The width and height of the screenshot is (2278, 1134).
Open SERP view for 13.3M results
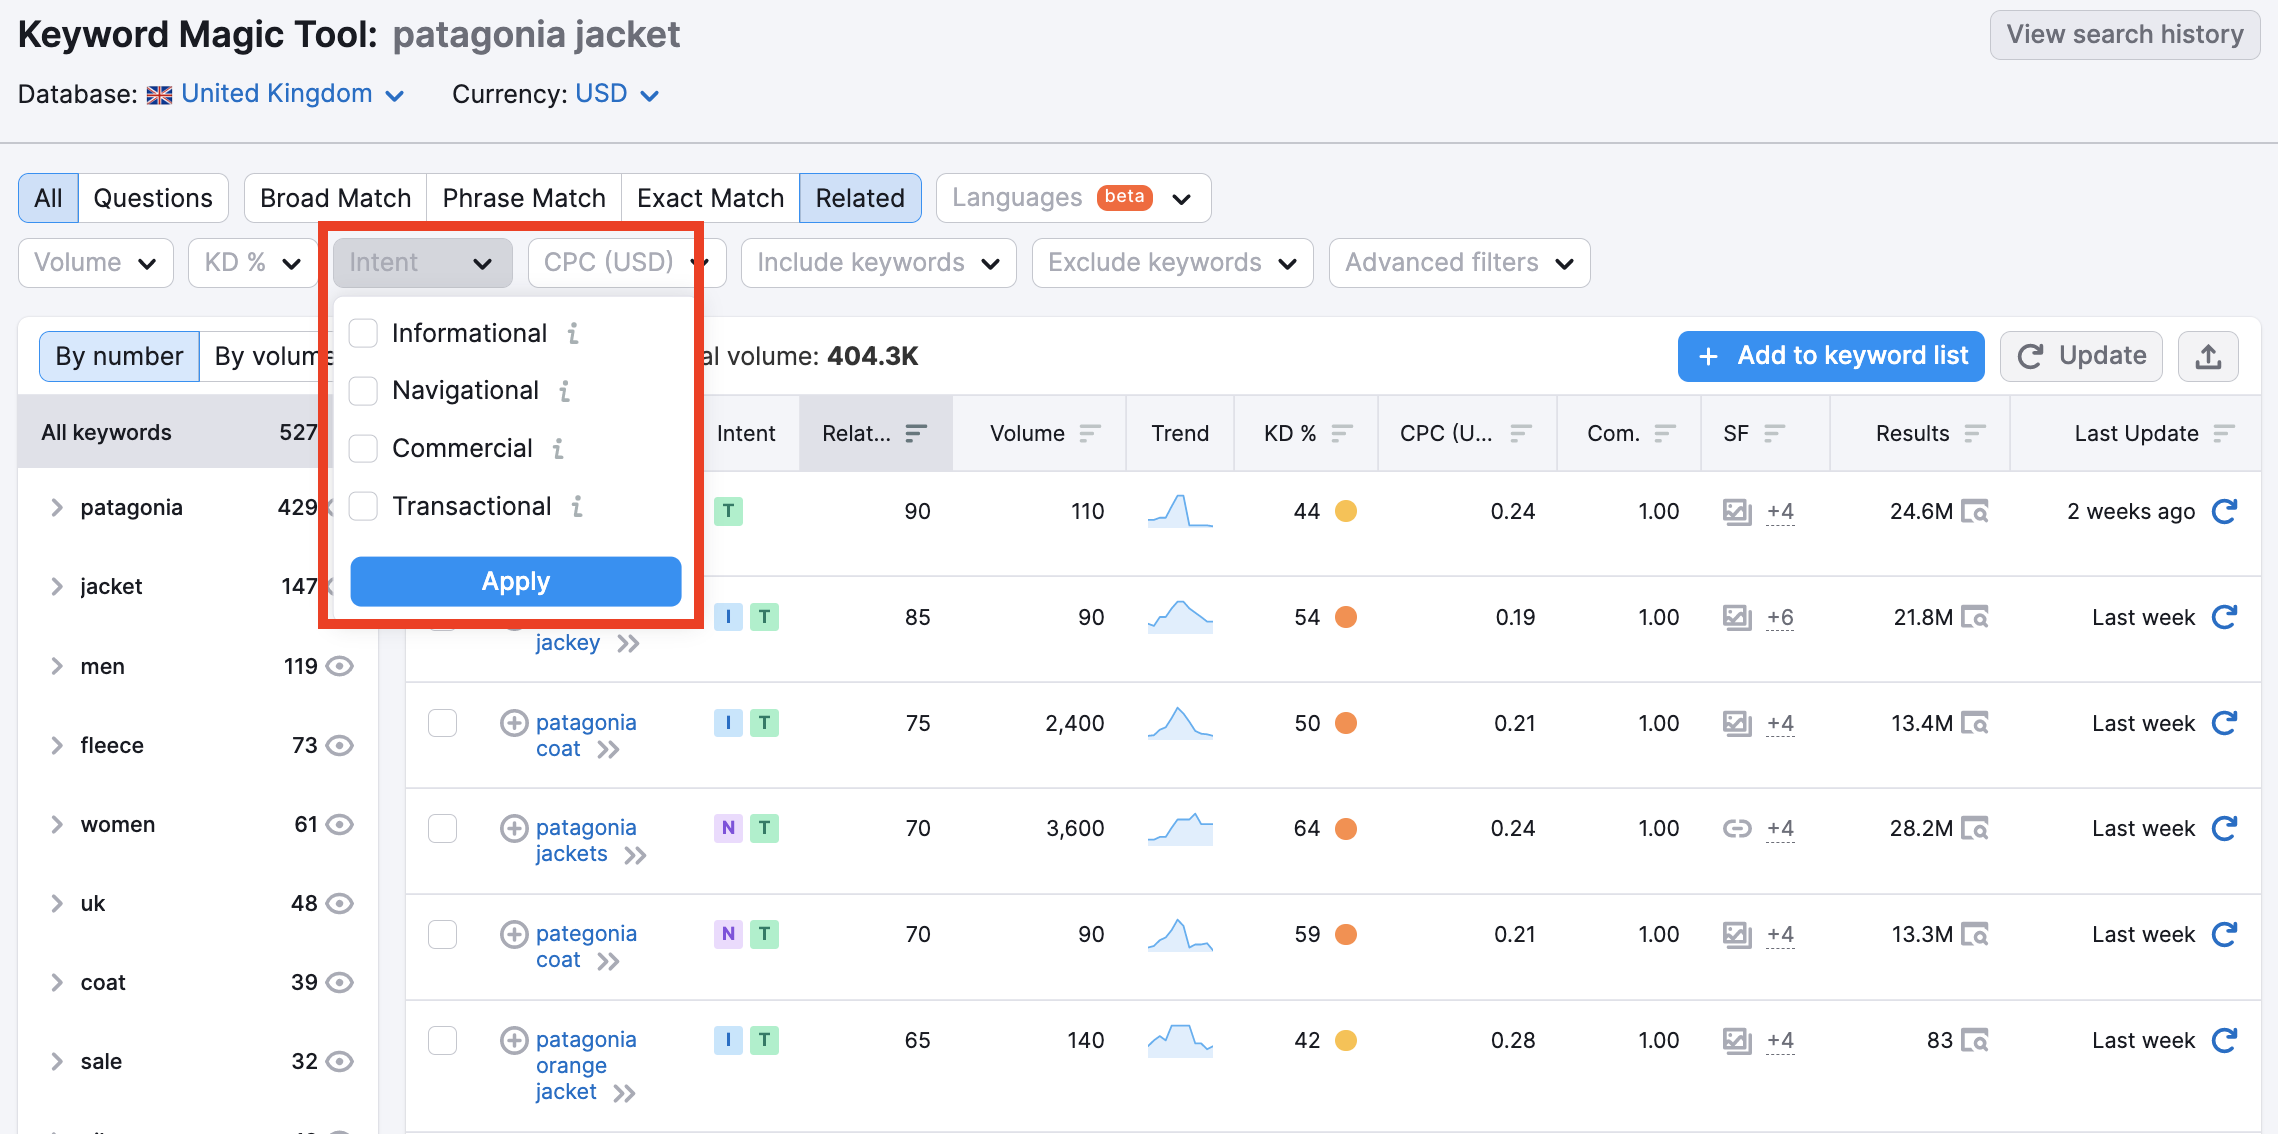[x=1974, y=935]
